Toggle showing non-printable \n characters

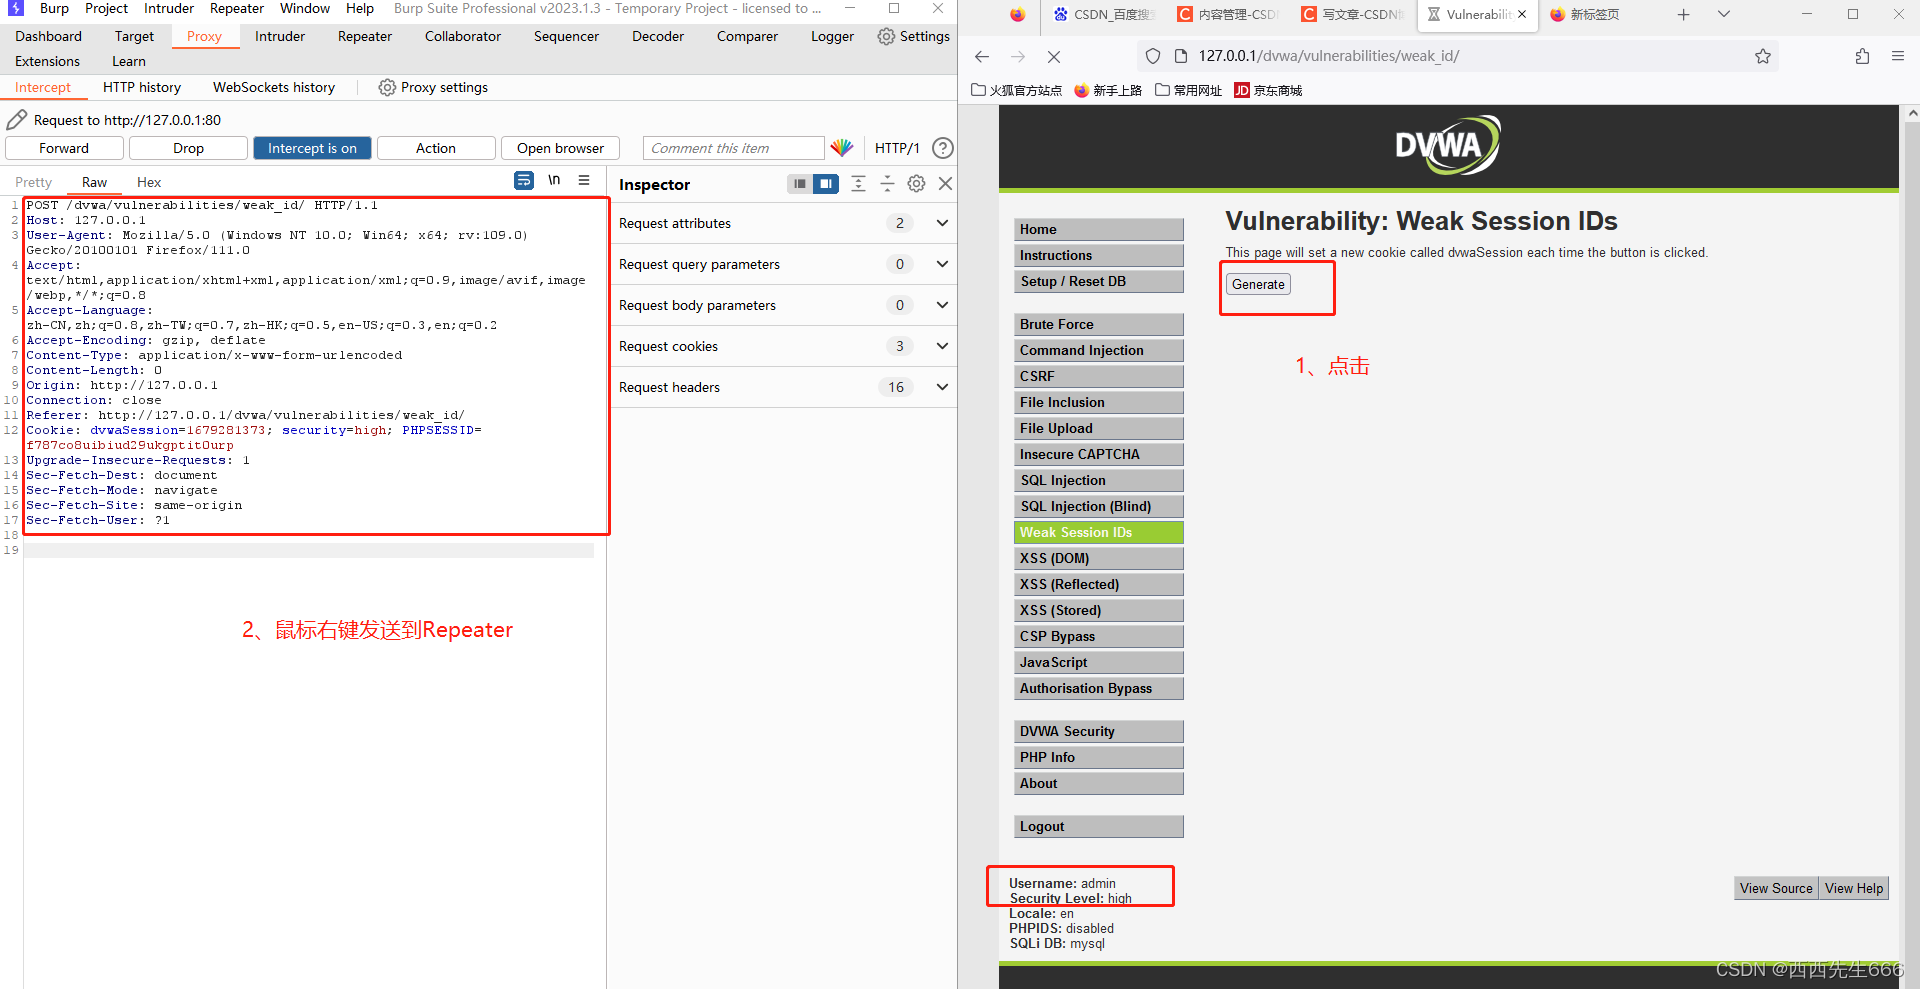(554, 181)
